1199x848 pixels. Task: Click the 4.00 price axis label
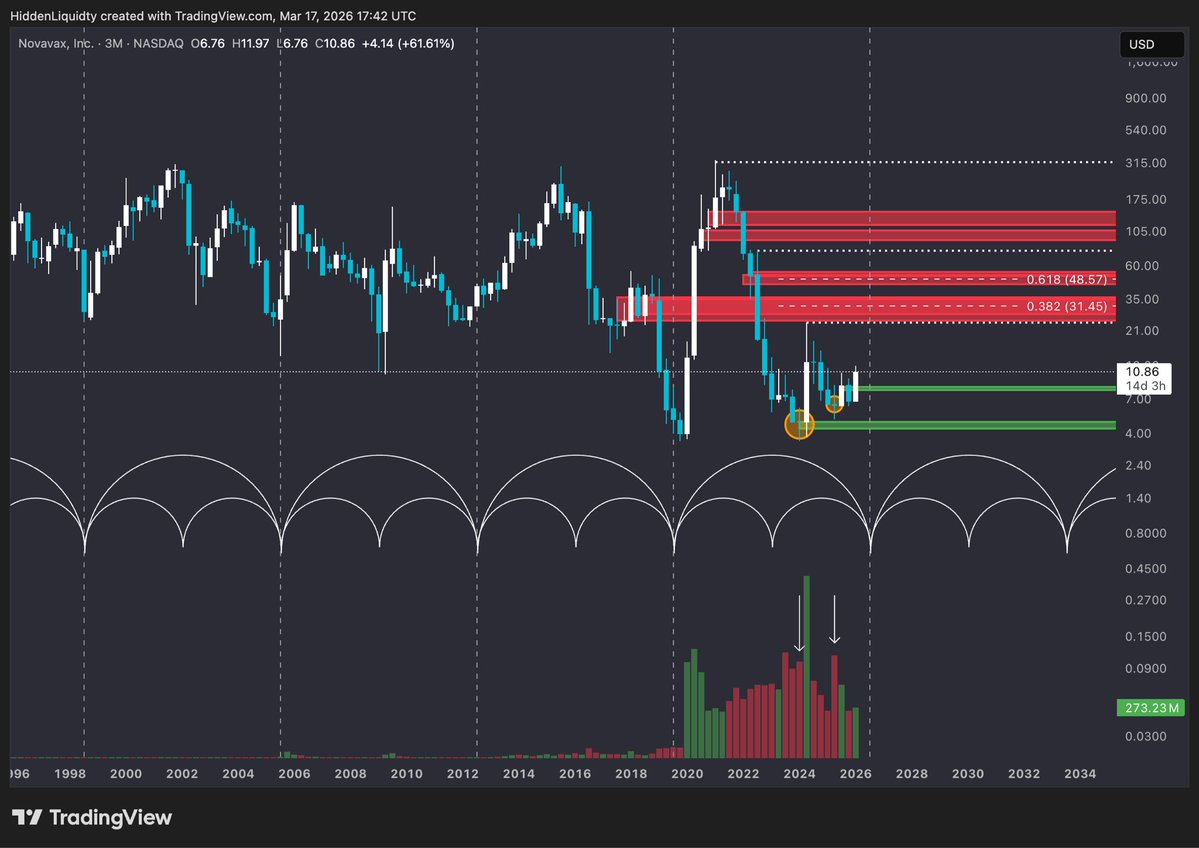(x=1139, y=433)
